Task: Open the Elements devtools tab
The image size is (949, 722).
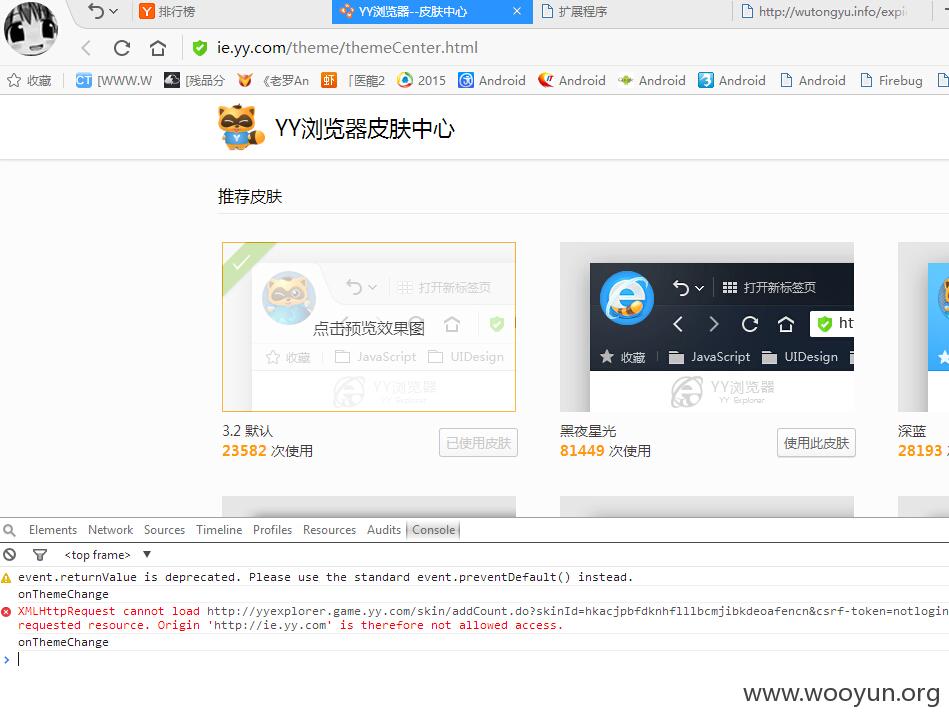Action: (x=53, y=530)
